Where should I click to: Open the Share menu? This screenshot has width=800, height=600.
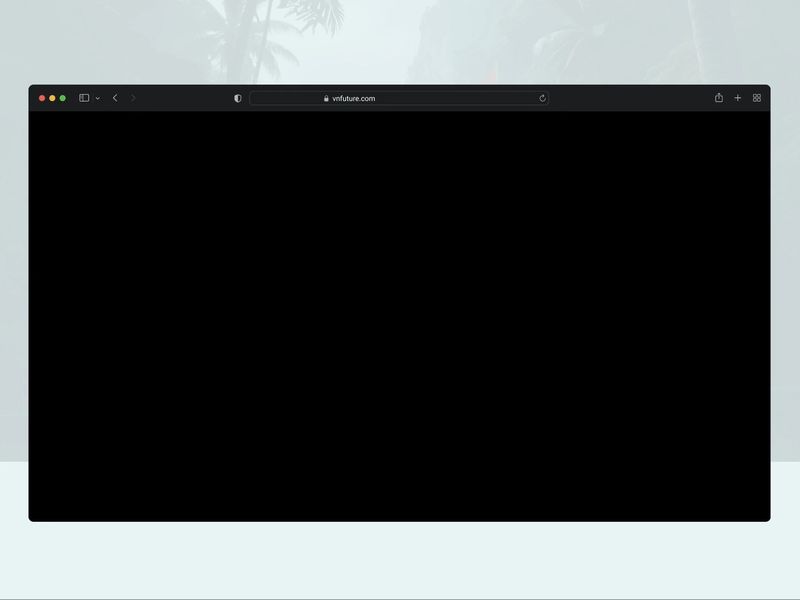click(719, 97)
